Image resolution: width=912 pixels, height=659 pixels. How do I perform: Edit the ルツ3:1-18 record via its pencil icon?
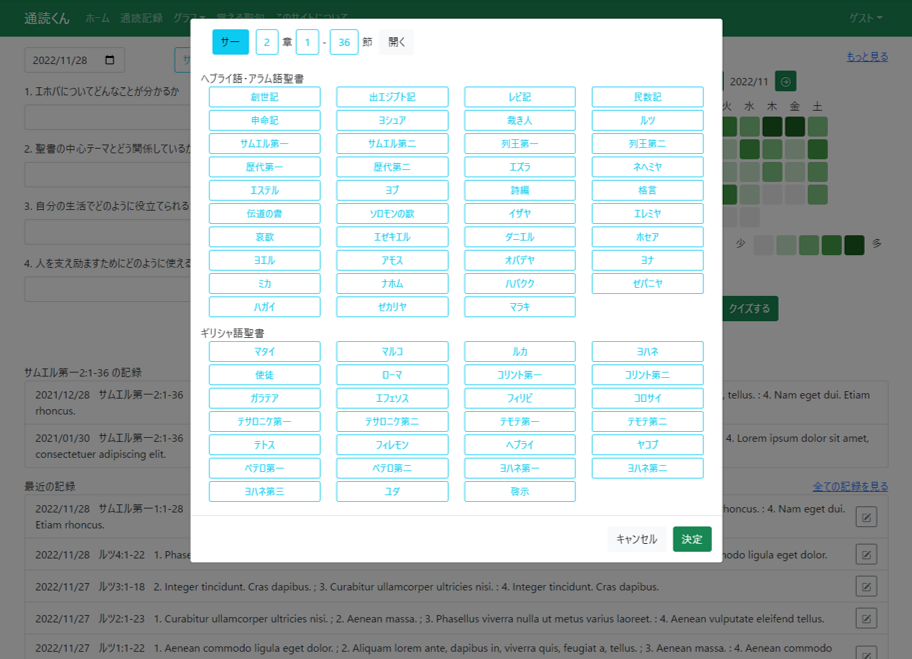[x=866, y=587]
